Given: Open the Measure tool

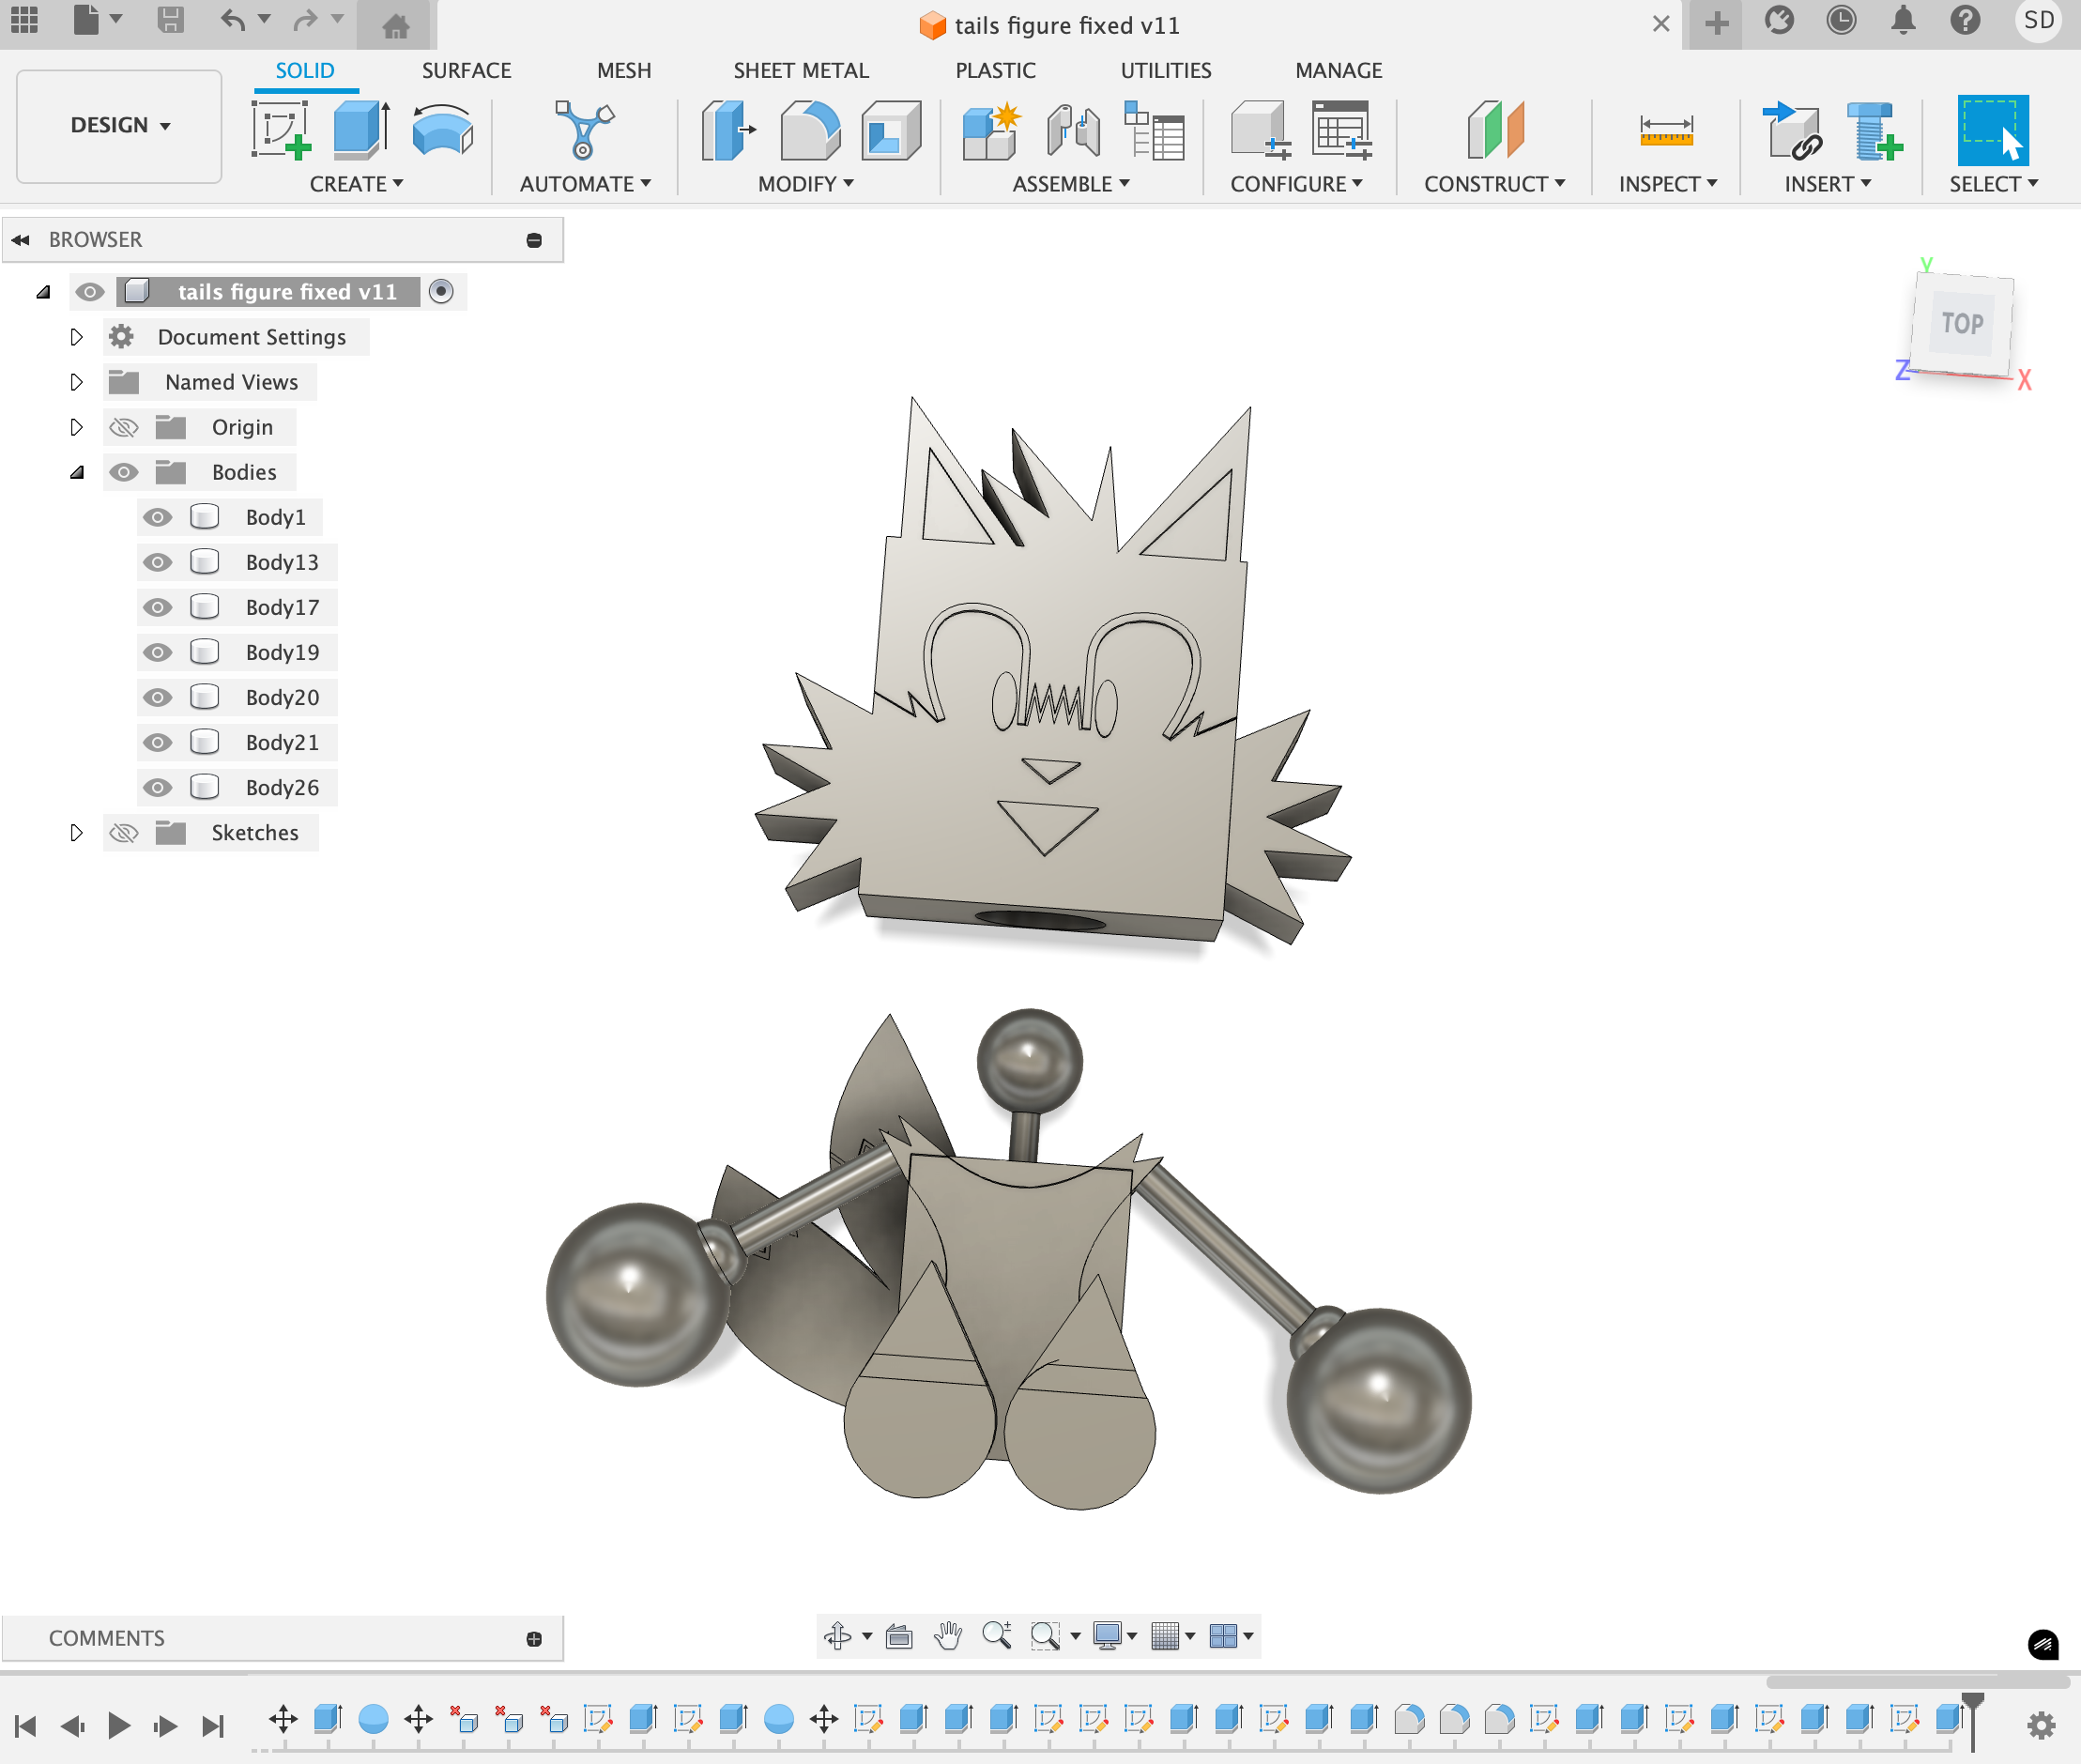Looking at the screenshot, I should tap(1666, 130).
